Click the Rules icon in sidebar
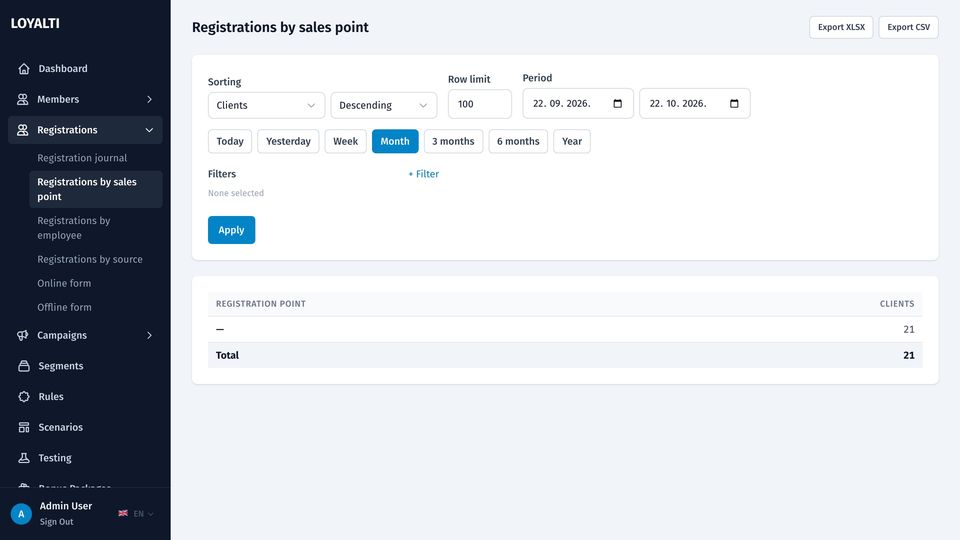Image resolution: width=960 pixels, height=540 pixels. click(x=24, y=396)
